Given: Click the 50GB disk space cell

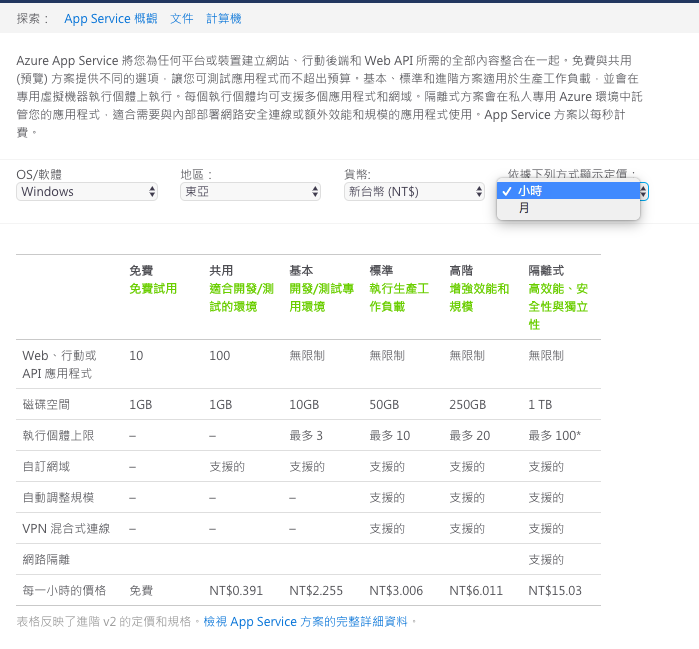Looking at the screenshot, I should coord(384,404).
